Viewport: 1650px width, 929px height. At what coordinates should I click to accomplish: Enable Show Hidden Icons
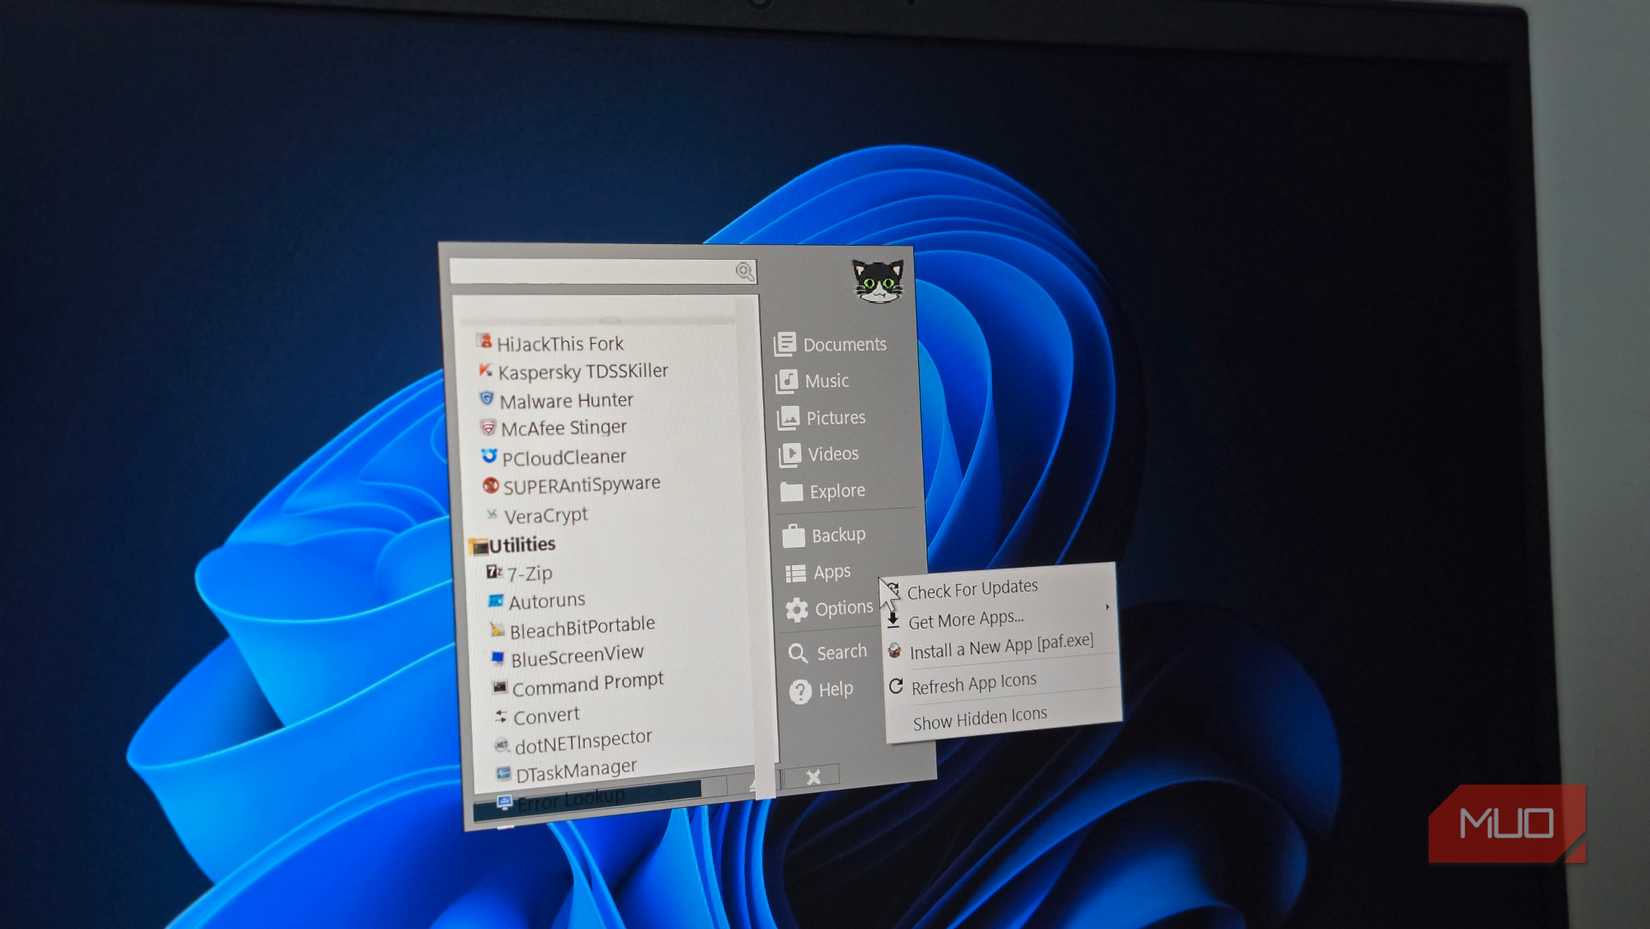pos(980,714)
